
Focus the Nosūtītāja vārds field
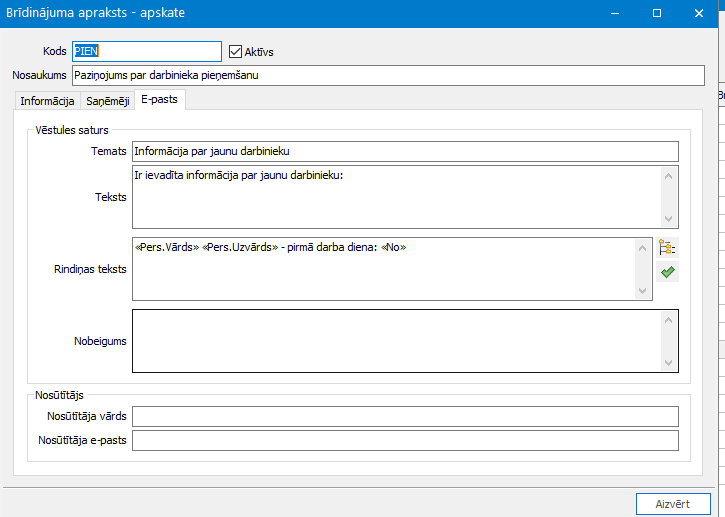click(404, 416)
